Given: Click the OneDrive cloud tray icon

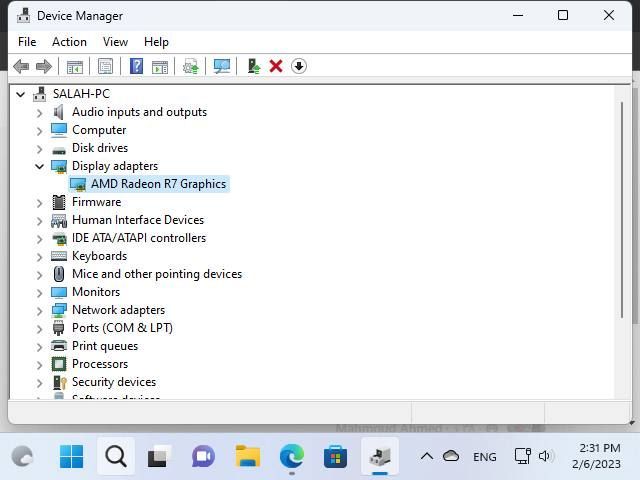Looking at the screenshot, I should point(451,456).
